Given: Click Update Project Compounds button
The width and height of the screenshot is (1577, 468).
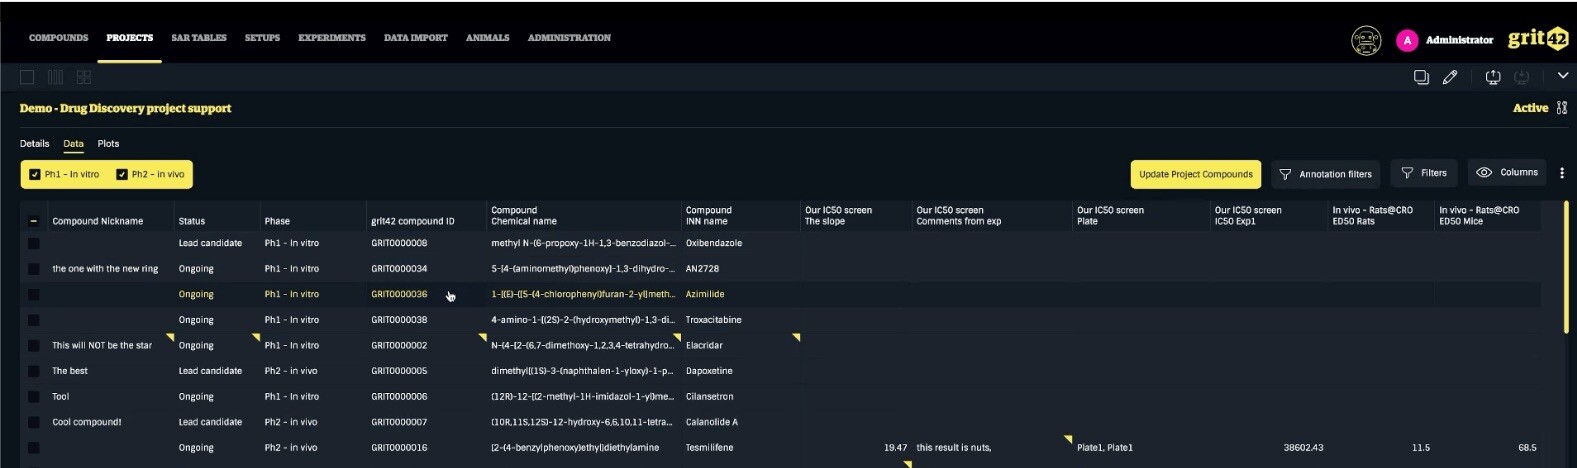Looking at the screenshot, I should tap(1195, 174).
